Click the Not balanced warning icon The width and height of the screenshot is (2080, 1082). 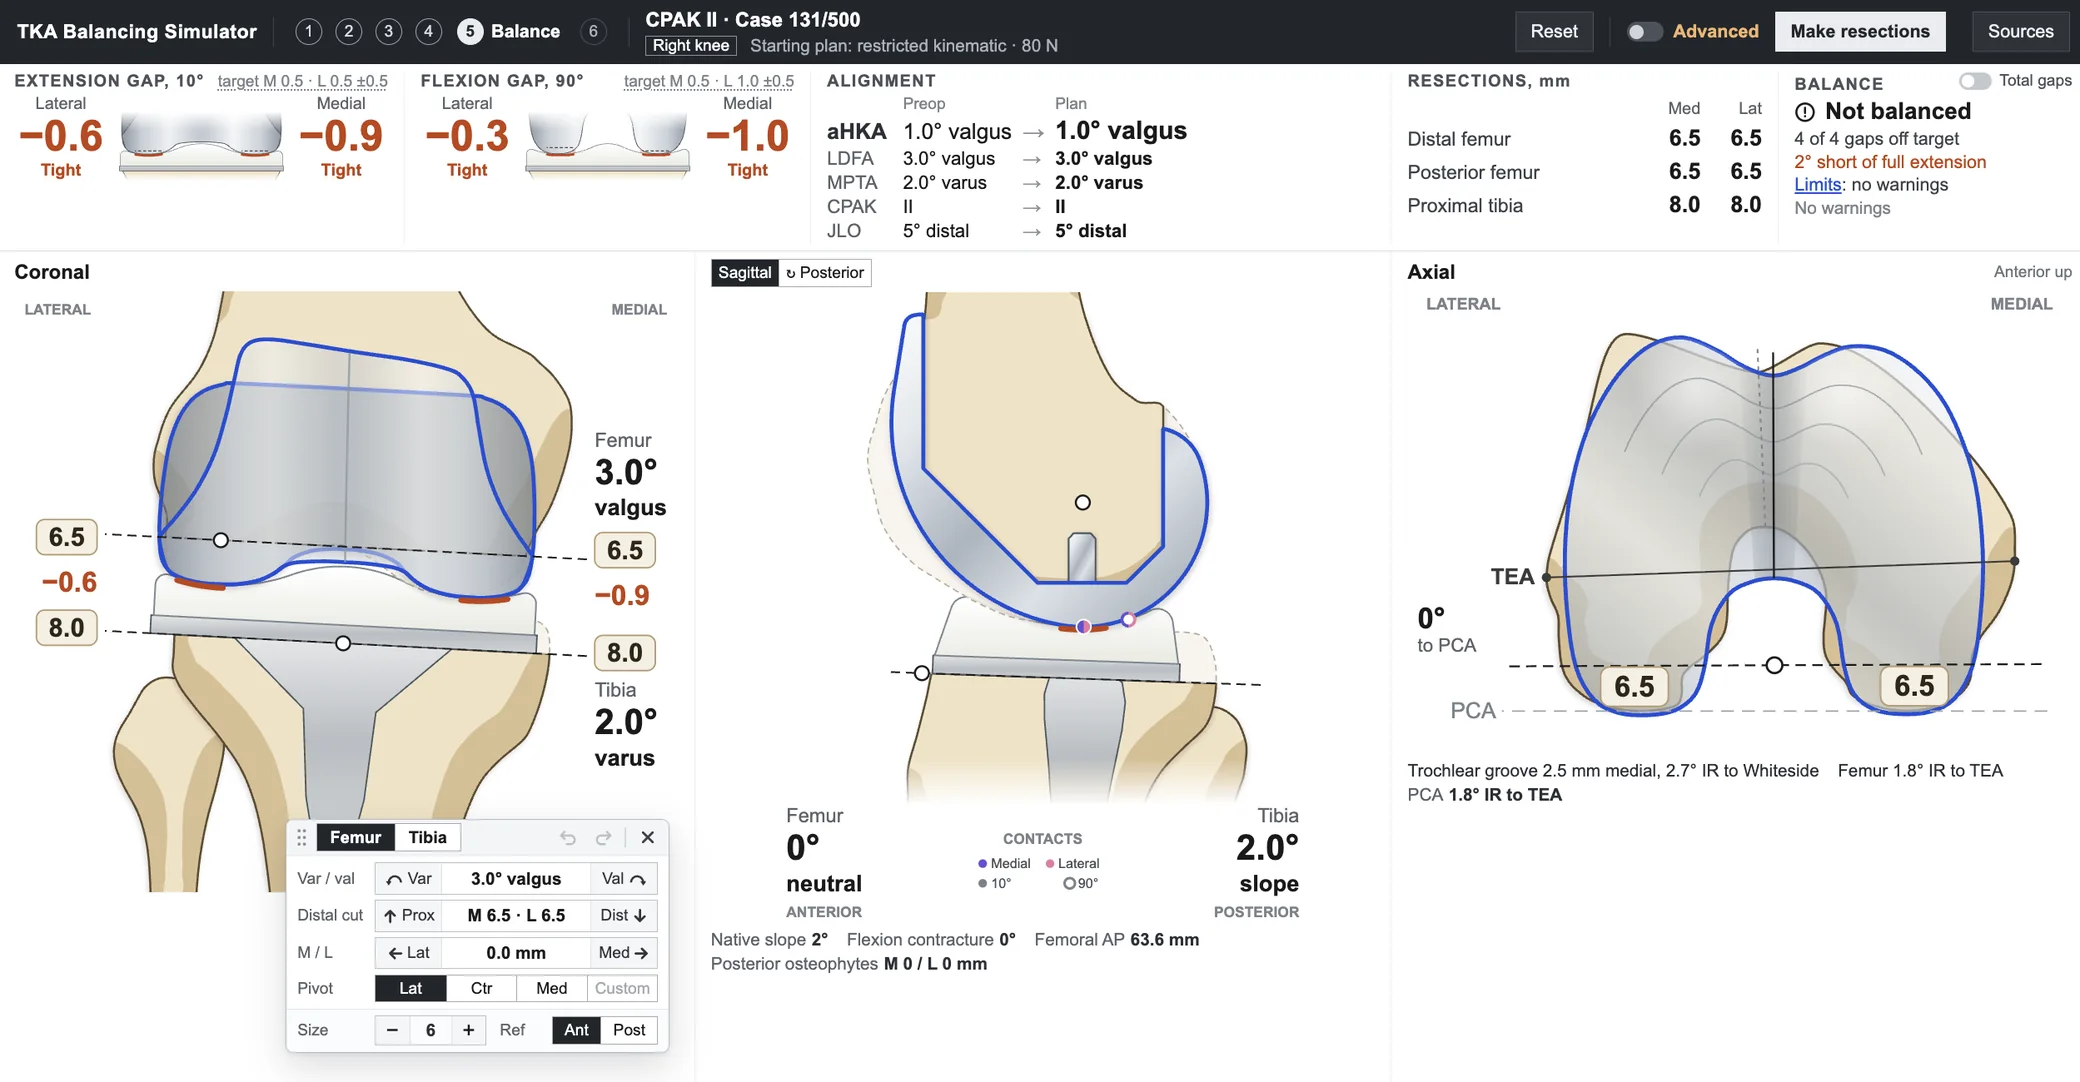point(1805,112)
